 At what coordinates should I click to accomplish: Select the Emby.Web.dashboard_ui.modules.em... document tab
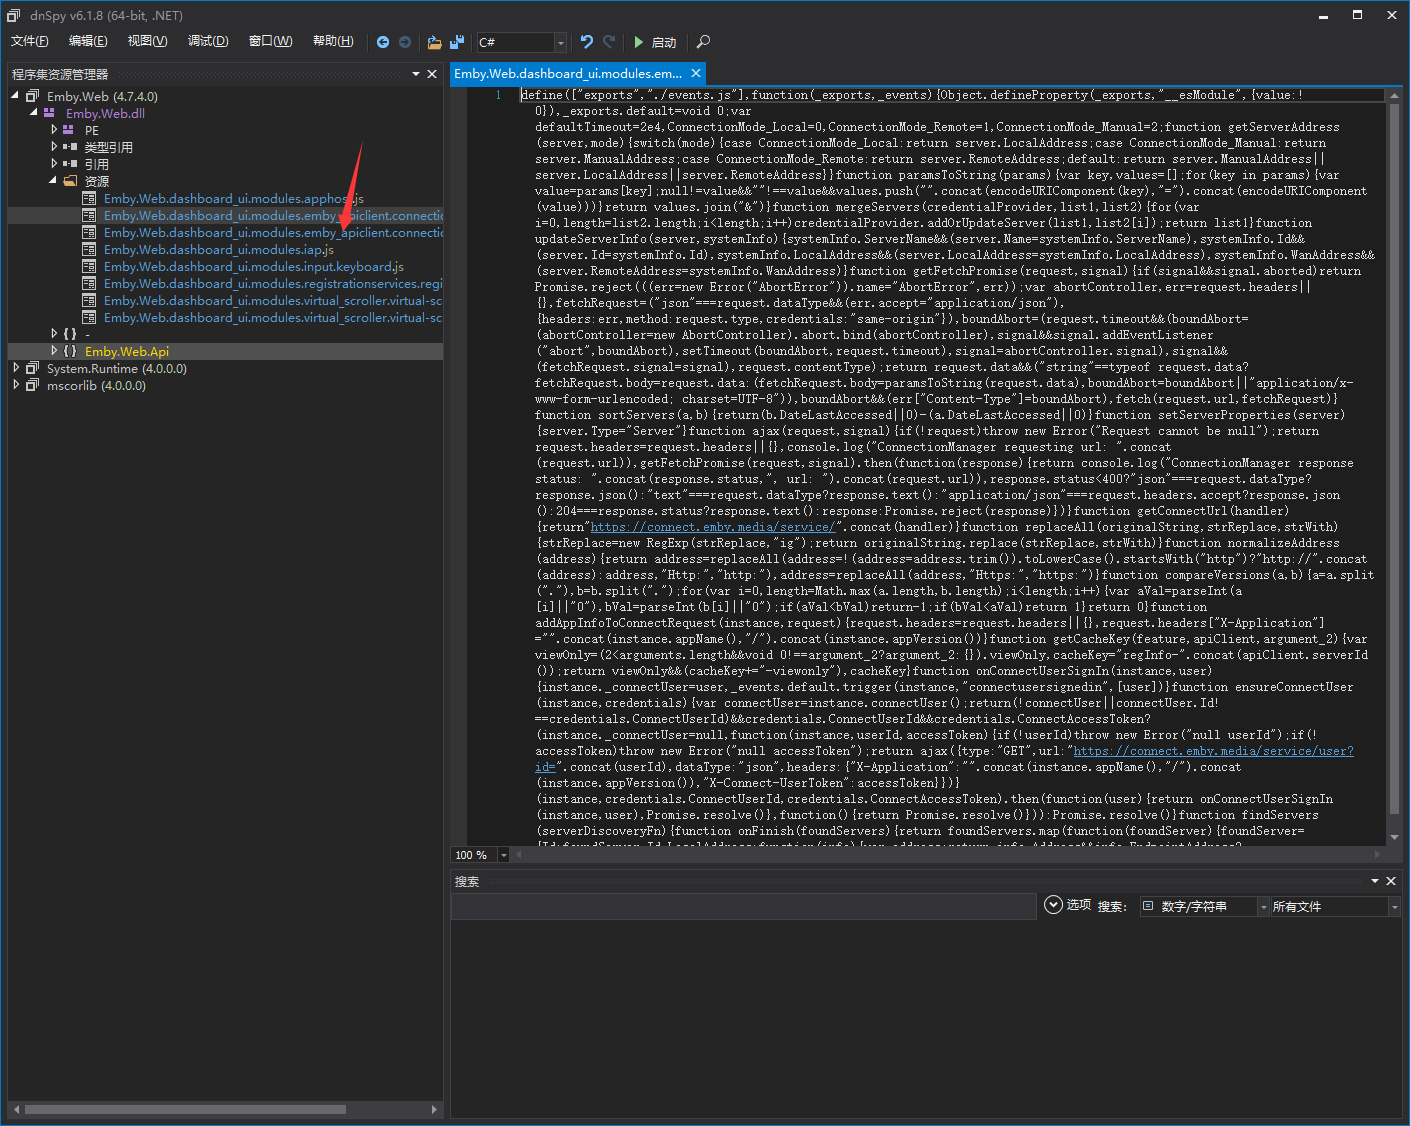click(x=568, y=74)
